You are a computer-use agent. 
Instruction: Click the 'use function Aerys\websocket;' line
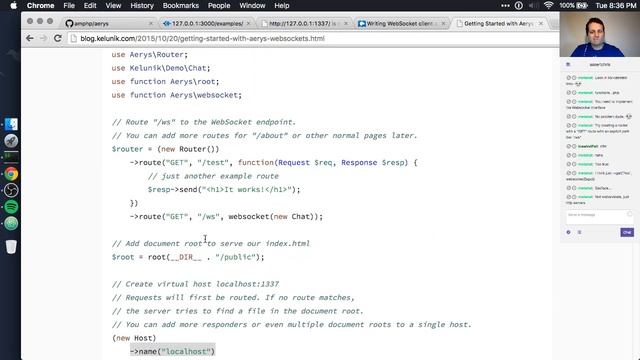177,95
